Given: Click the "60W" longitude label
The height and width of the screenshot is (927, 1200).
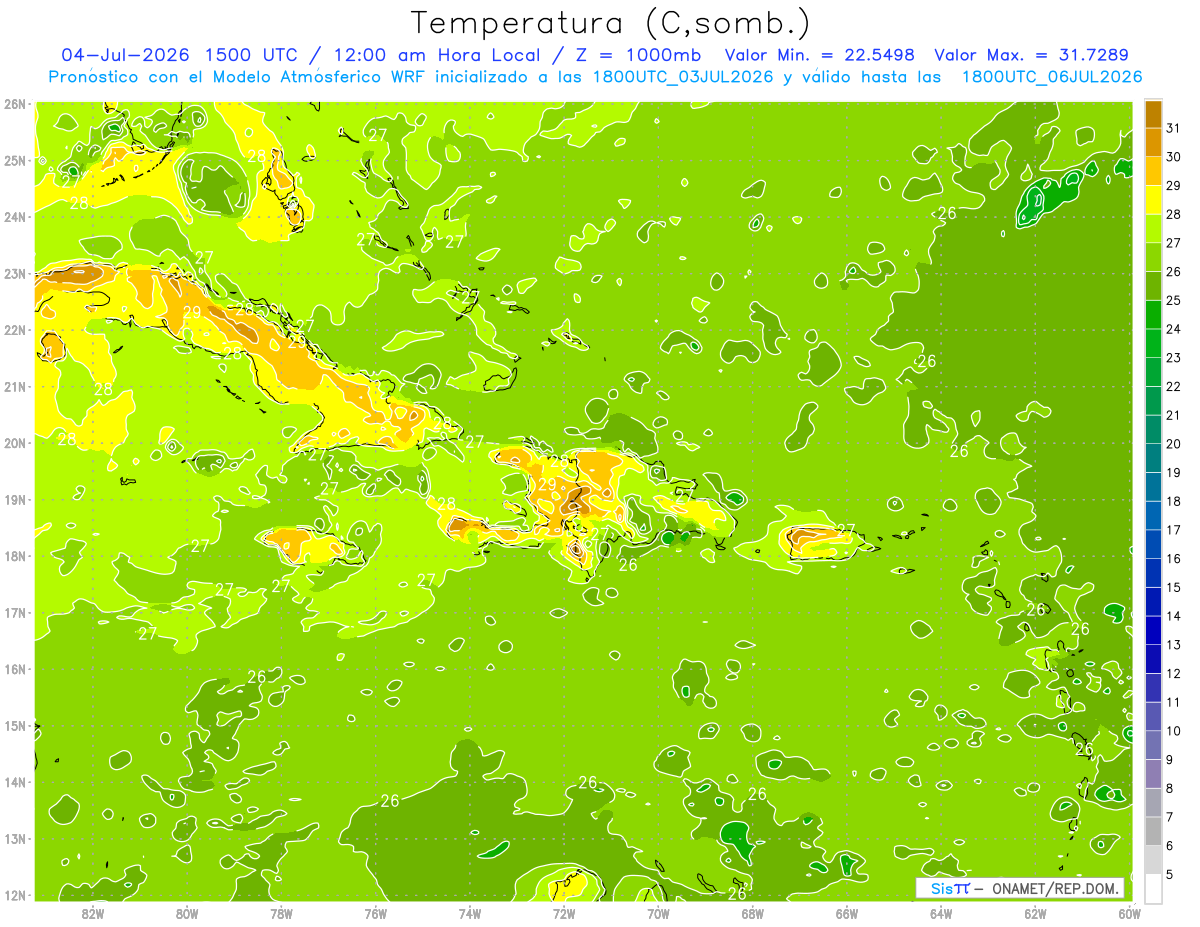Looking at the screenshot, I should point(1128,913).
